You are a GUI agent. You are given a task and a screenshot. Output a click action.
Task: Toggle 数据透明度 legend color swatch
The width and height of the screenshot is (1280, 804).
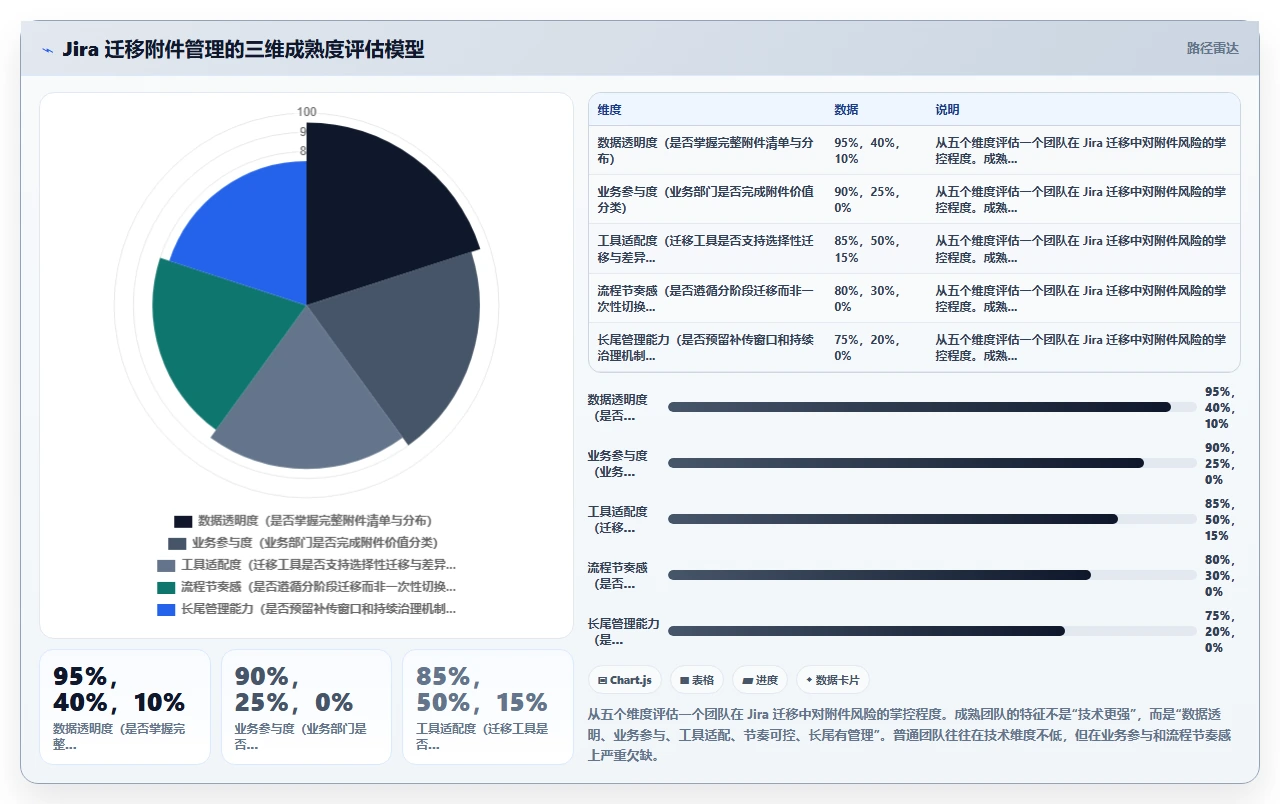pyautogui.click(x=183, y=521)
